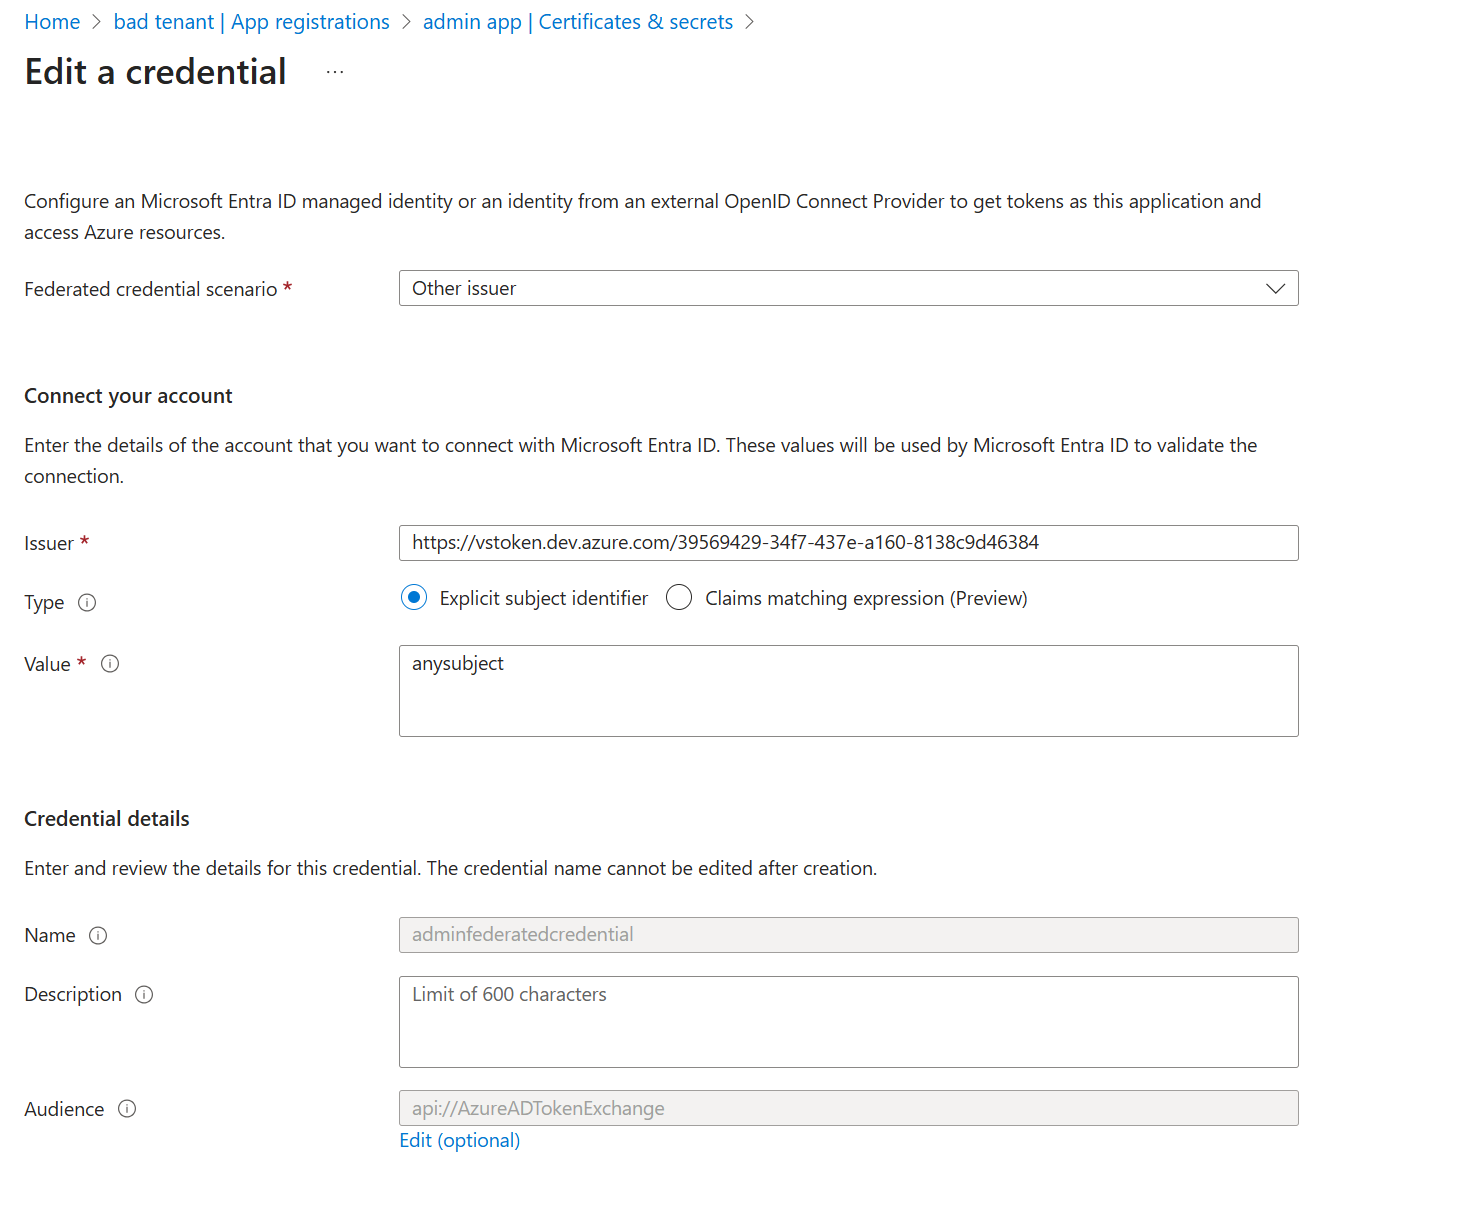The image size is (1471, 1230).
Task: Click the disabled Name field adminfederatedcredential
Action: [848, 935]
